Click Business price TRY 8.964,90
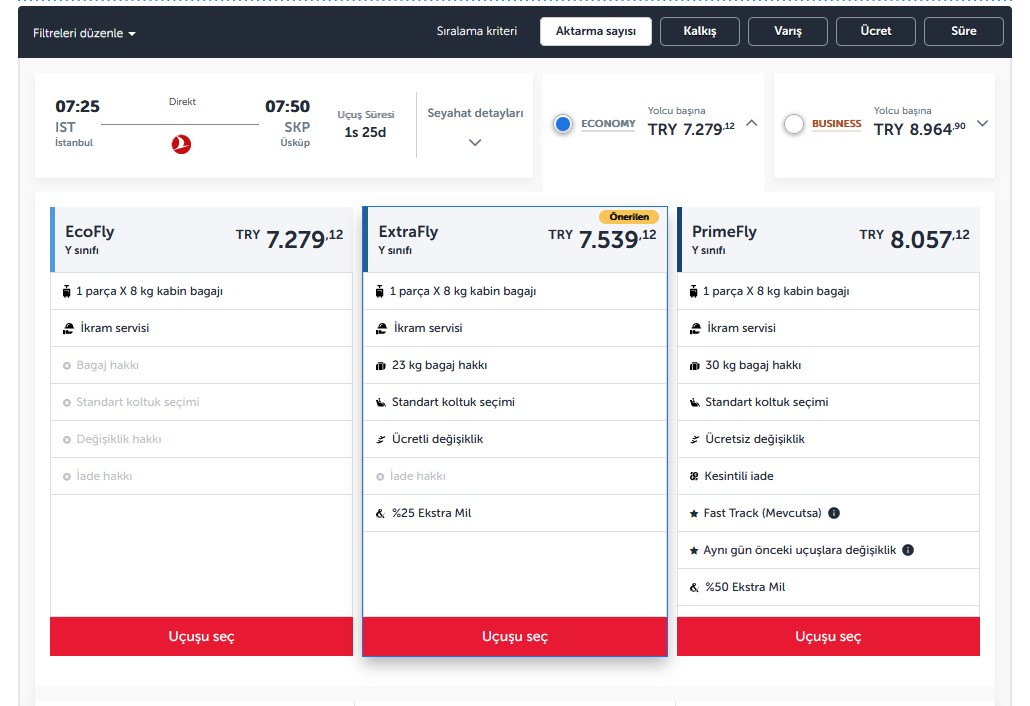This screenshot has height=706, width=1030. (920, 129)
